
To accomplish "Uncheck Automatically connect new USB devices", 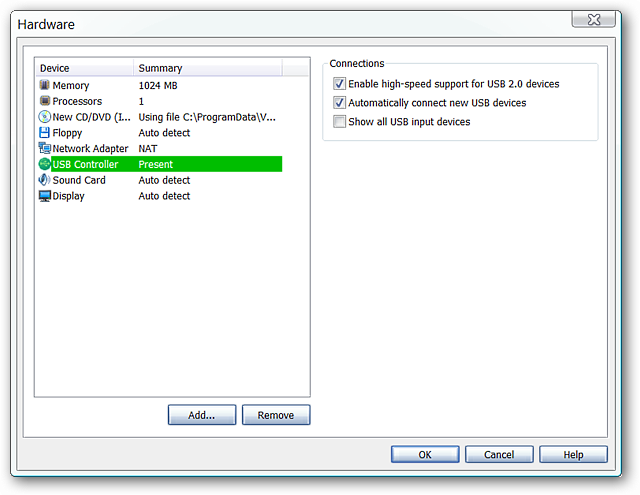I will pos(339,102).
